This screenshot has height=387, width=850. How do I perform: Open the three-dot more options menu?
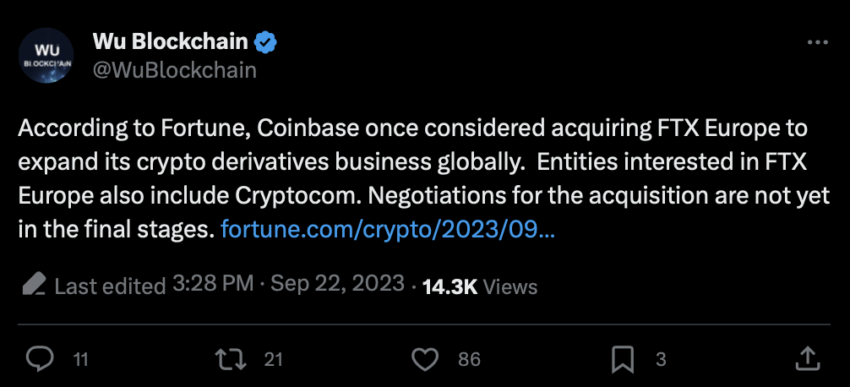[817, 42]
